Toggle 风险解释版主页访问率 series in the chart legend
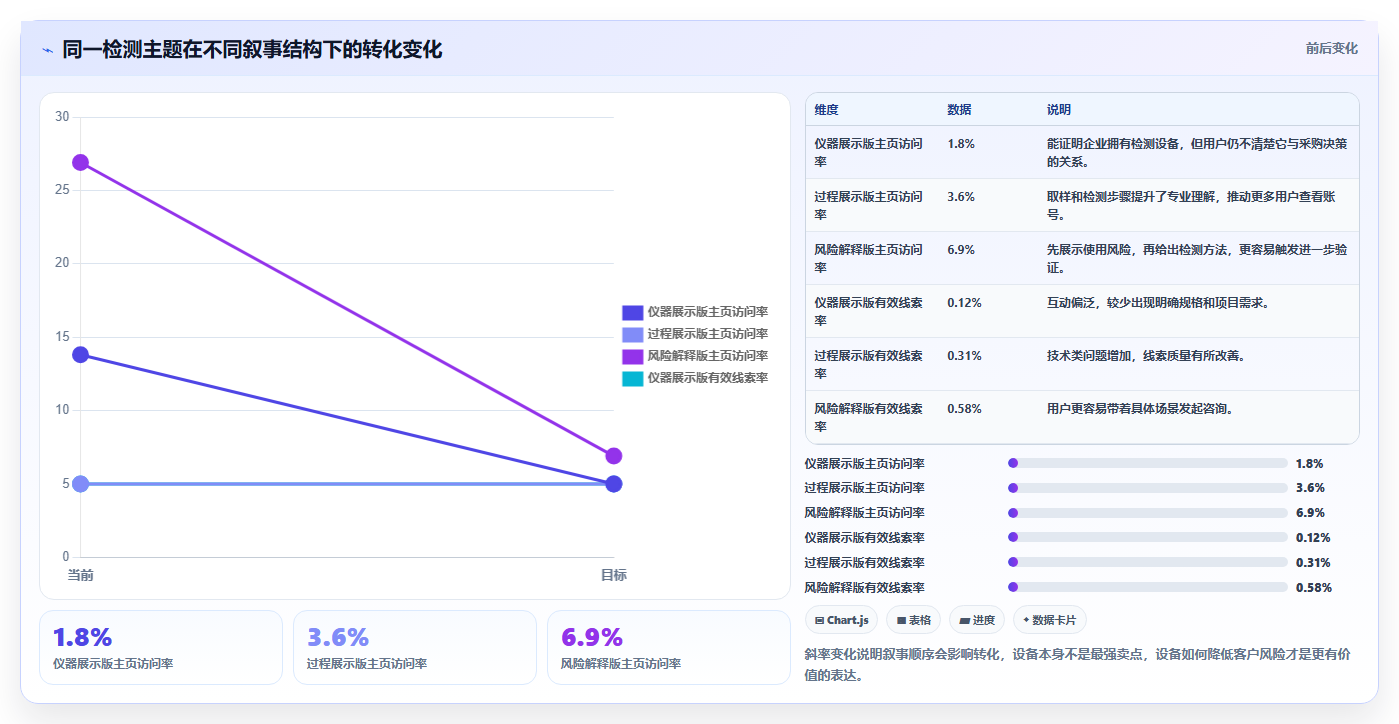Viewport: 1399px width, 724px height. [695, 356]
